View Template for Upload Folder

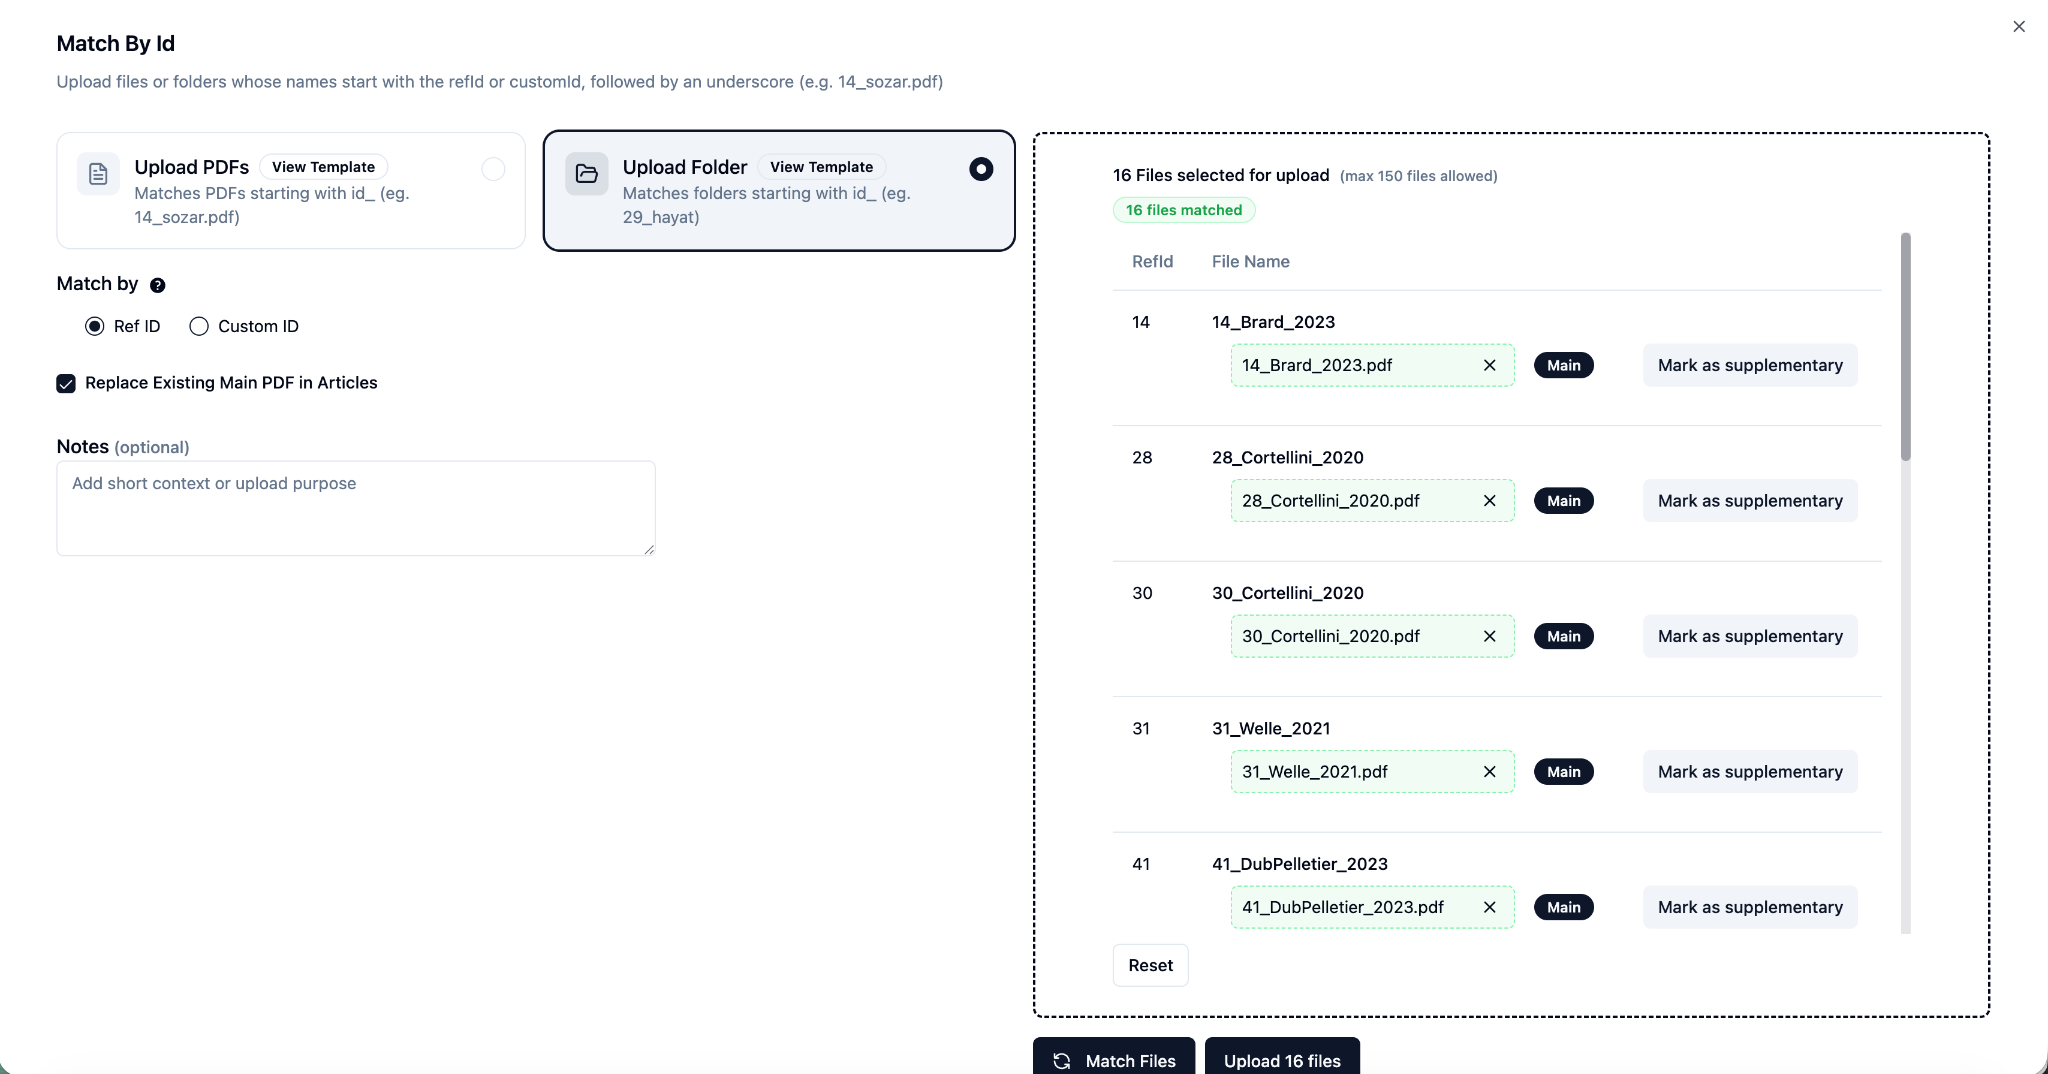click(821, 167)
